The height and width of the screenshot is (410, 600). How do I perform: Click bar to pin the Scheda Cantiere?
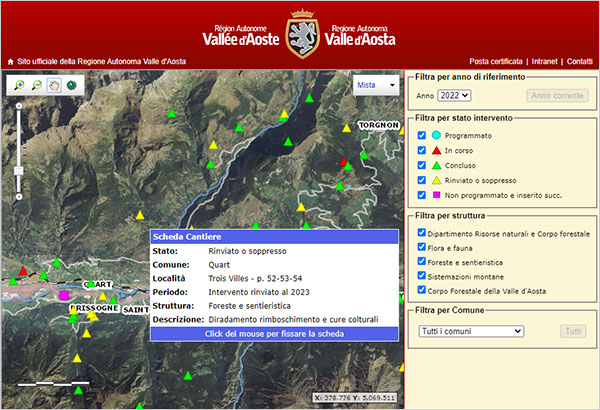pyautogui.click(x=274, y=333)
